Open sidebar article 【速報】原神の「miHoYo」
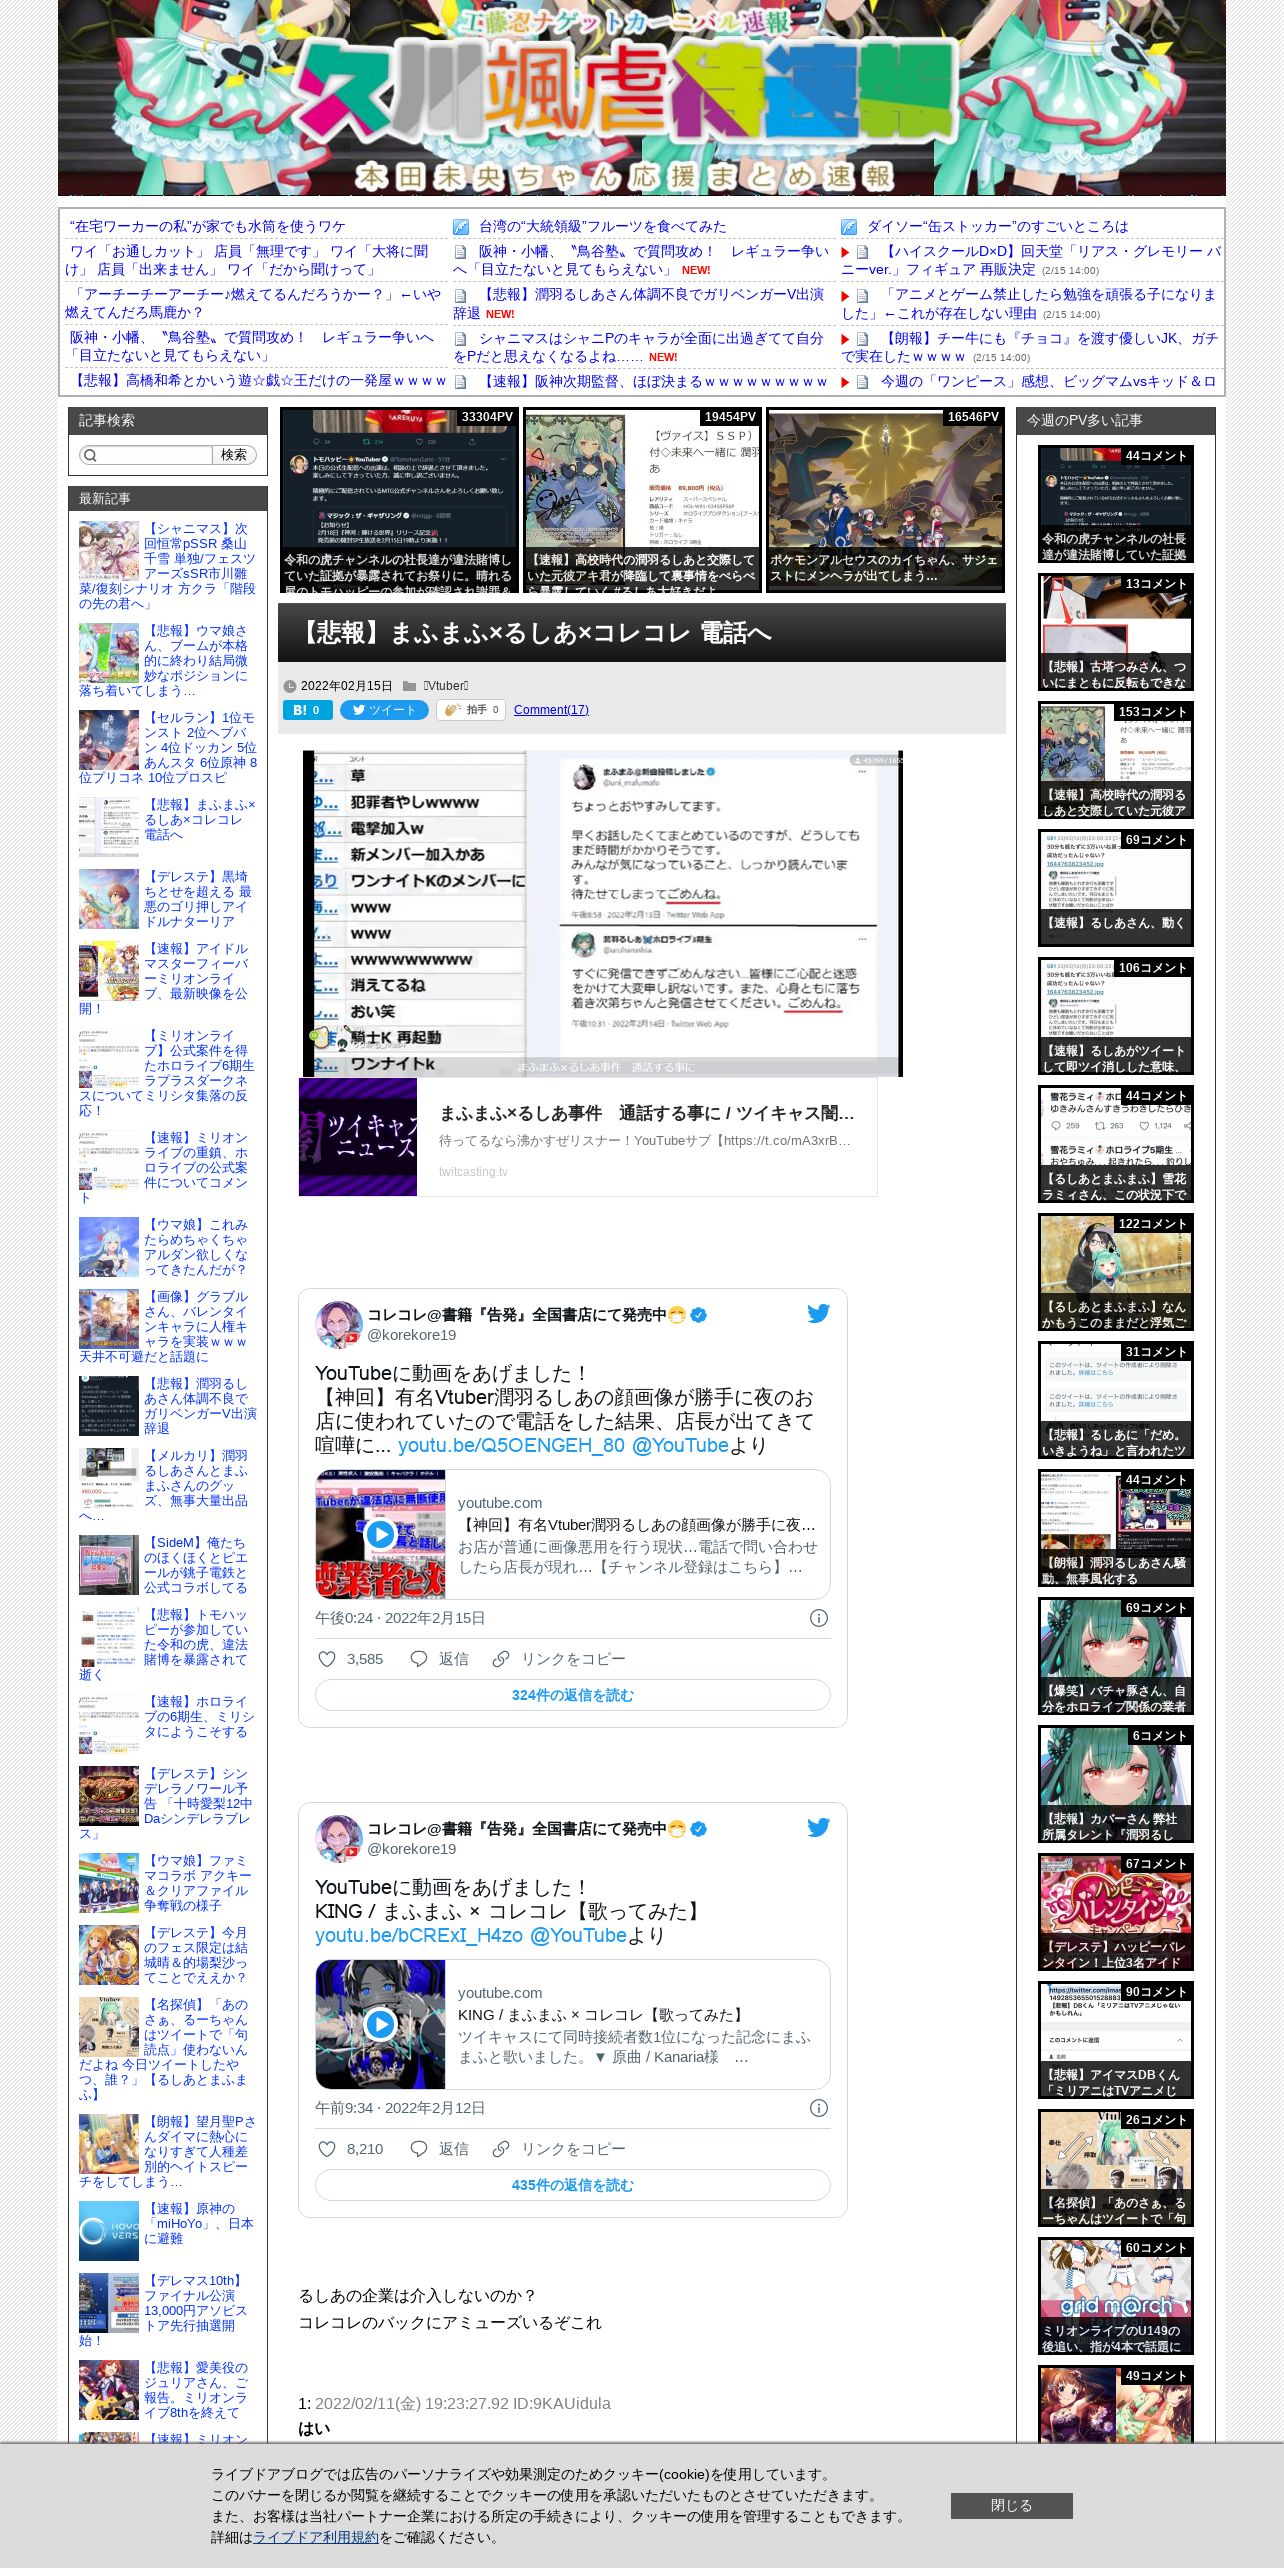The height and width of the screenshot is (2568, 1284). coord(168,2230)
